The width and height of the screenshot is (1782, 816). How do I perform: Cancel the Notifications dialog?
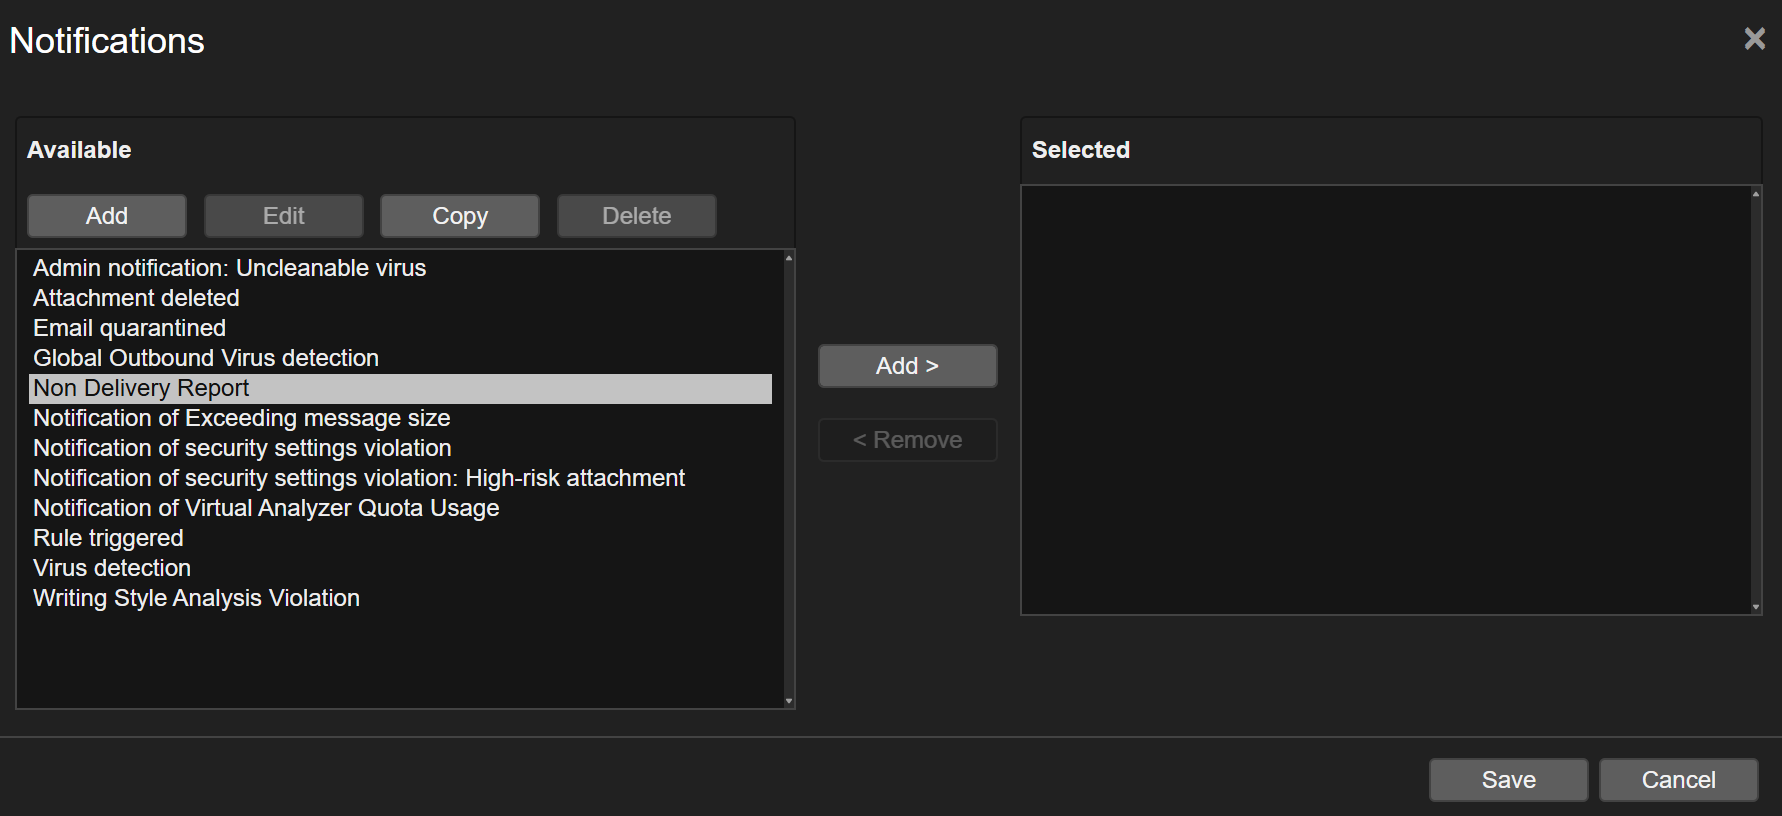point(1678,780)
